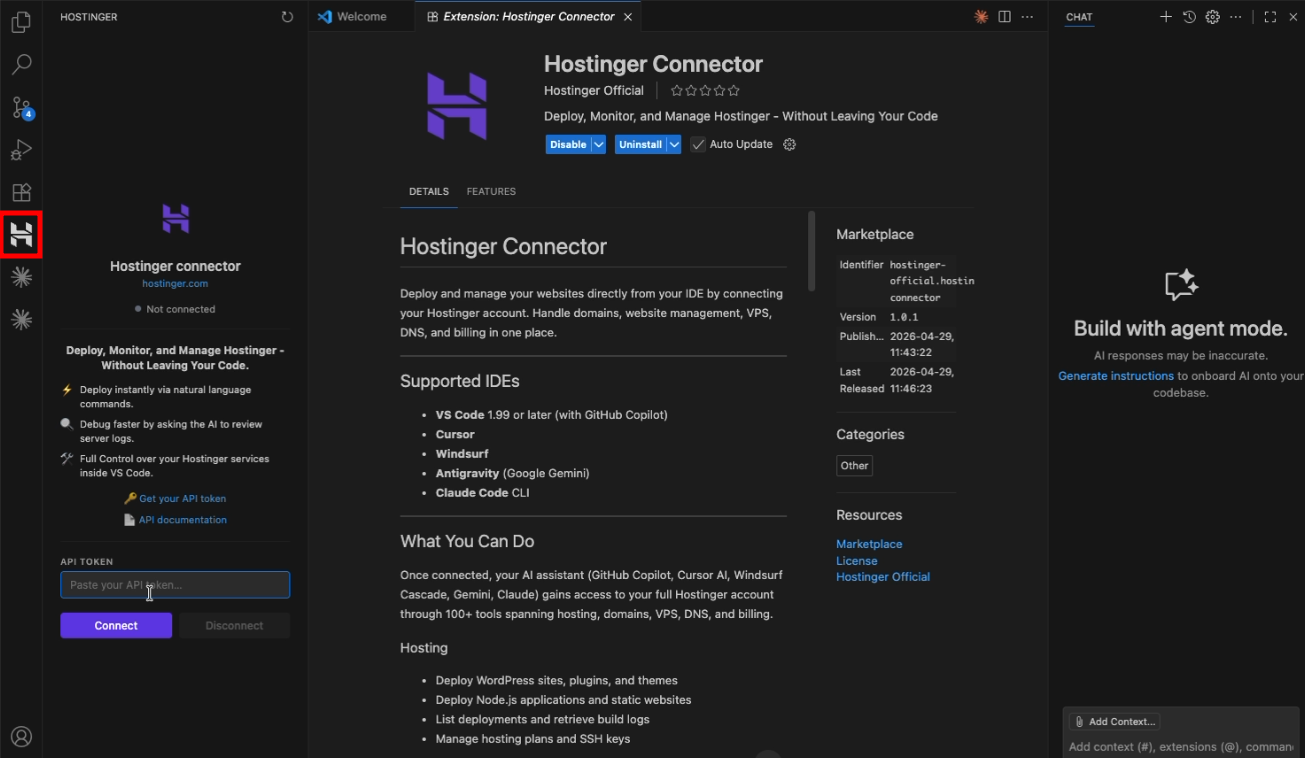
Task: Click the purple Hostinger logo in sidebar
Action: click(x=176, y=218)
